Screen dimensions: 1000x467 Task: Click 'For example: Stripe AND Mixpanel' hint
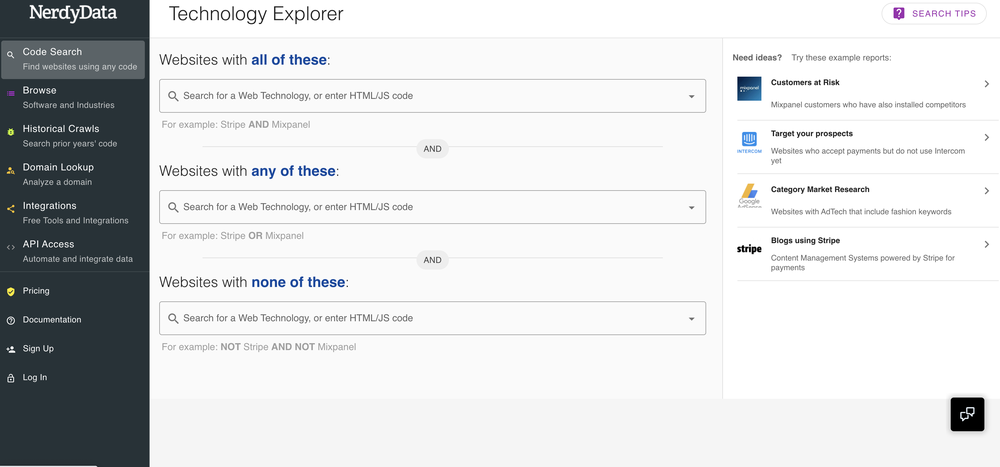pos(236,124)
